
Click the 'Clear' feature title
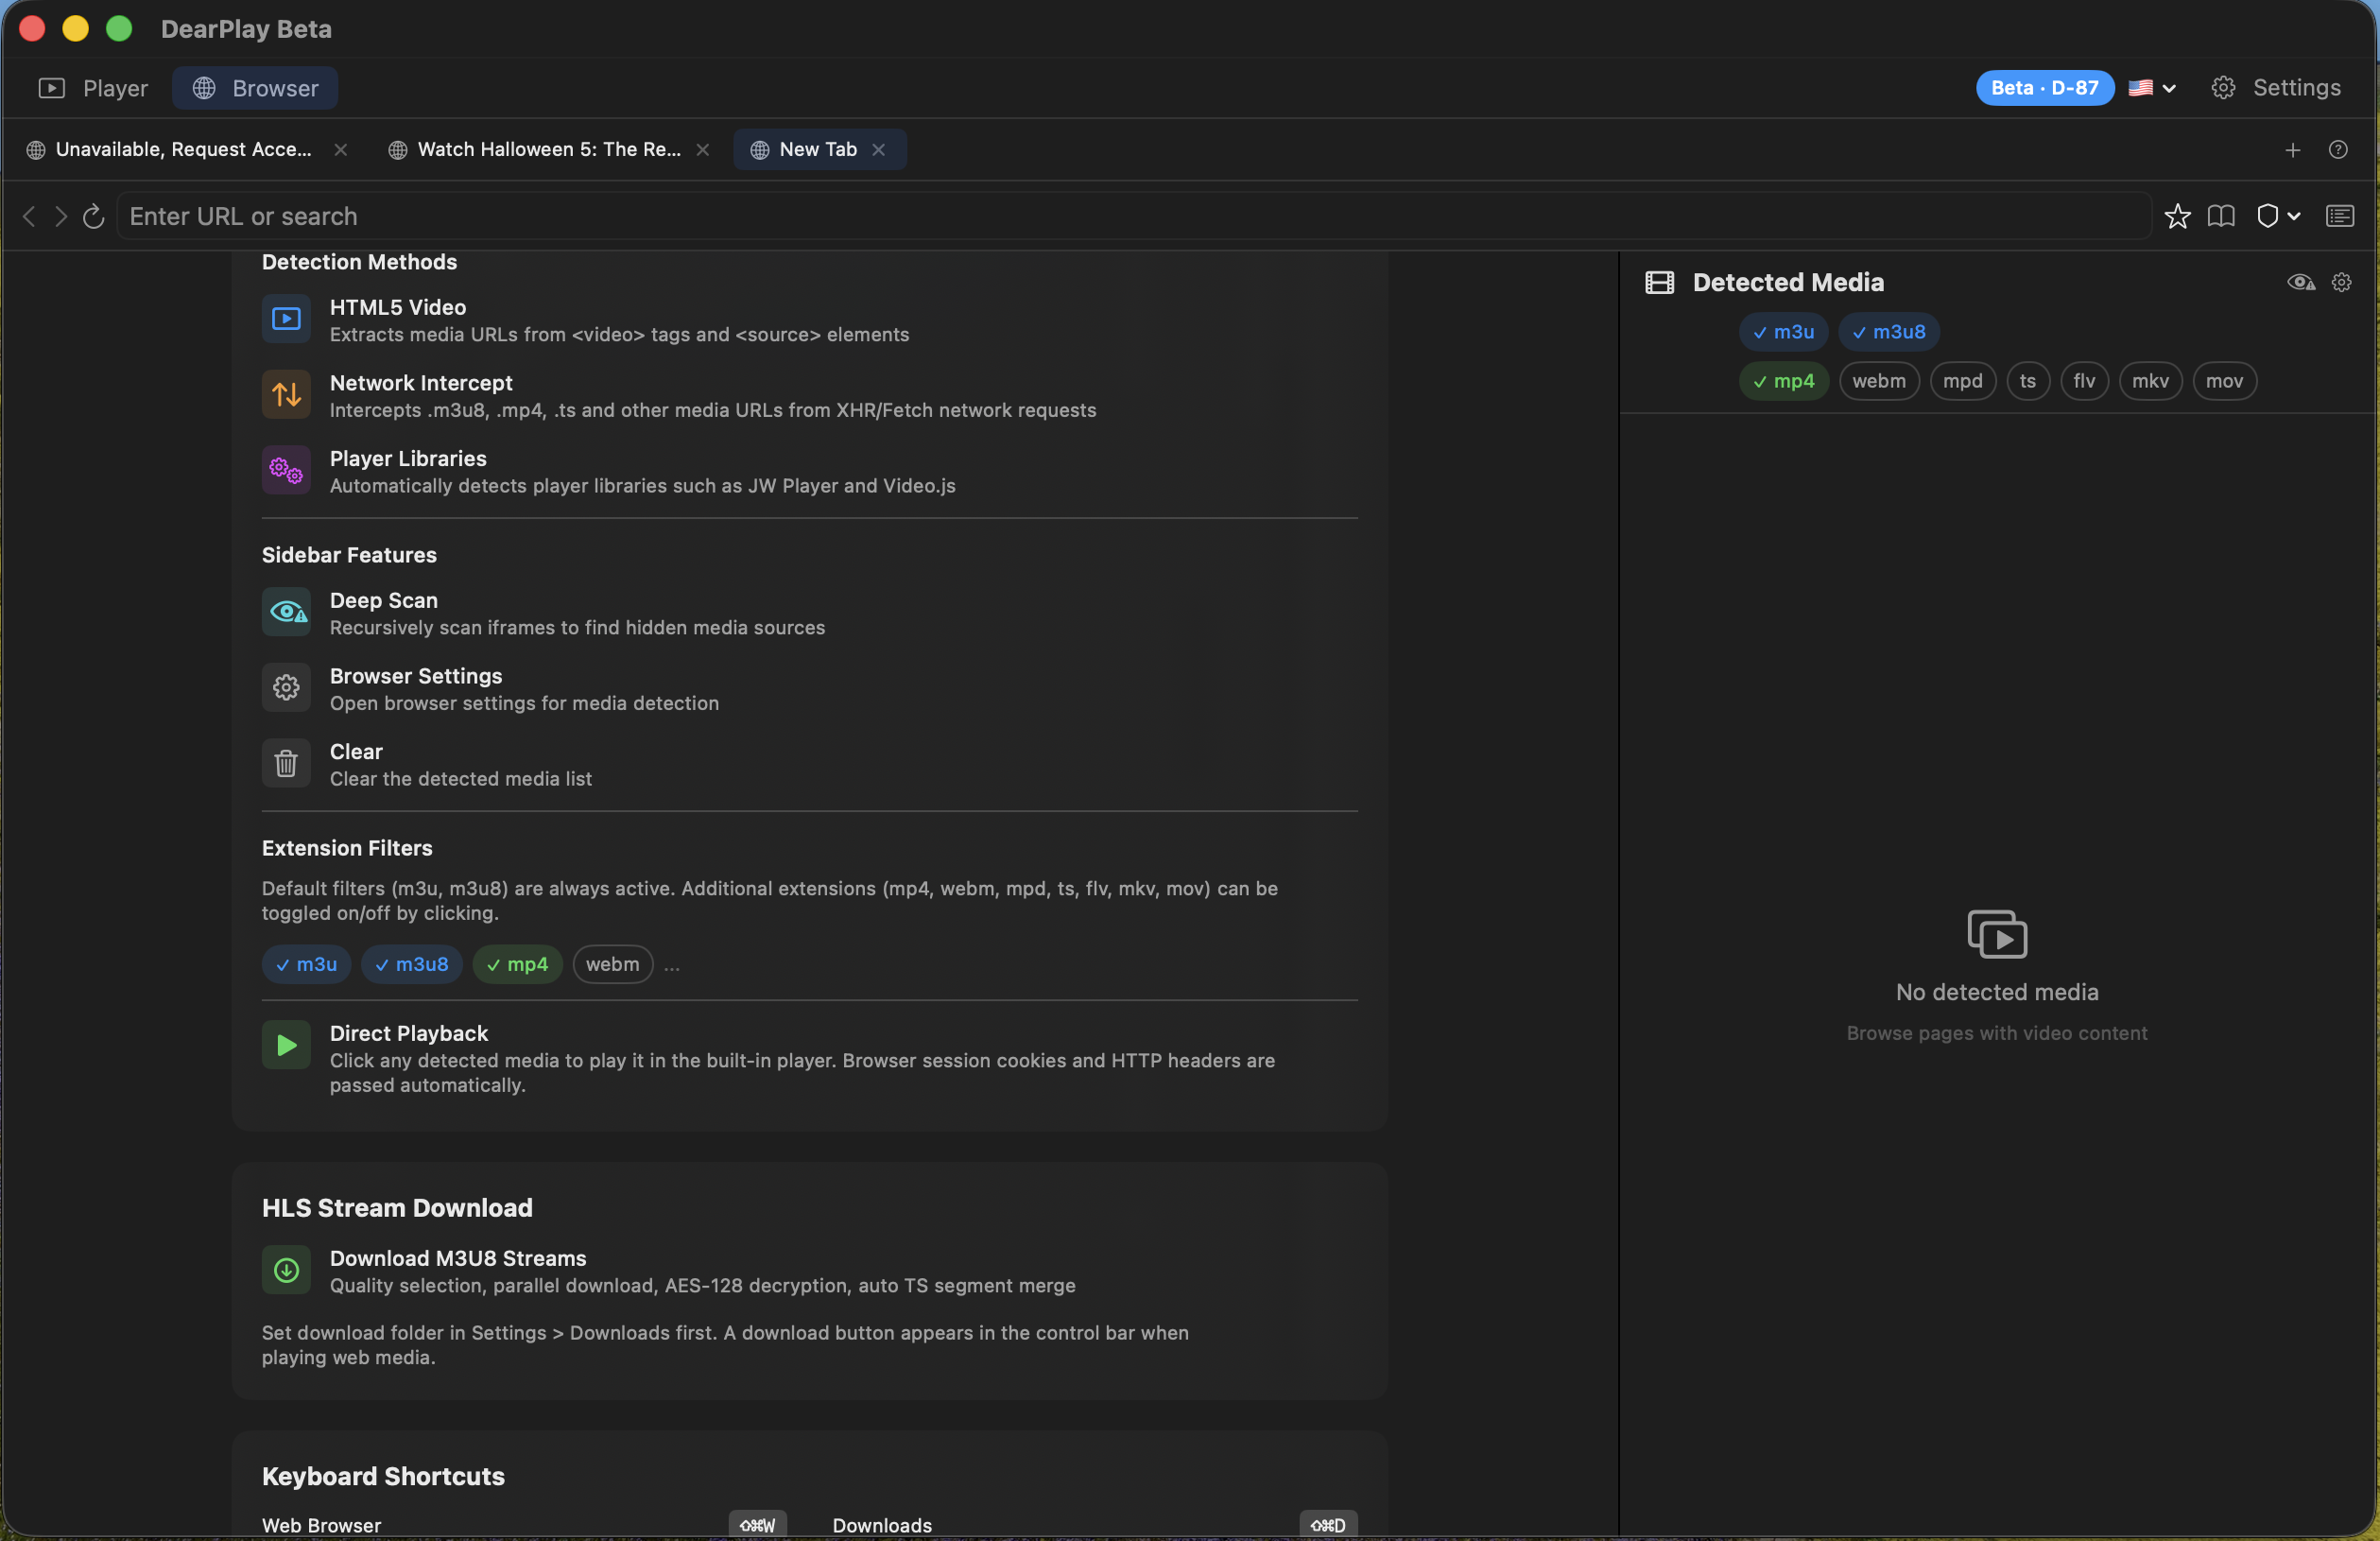click(x=356, y=751)
